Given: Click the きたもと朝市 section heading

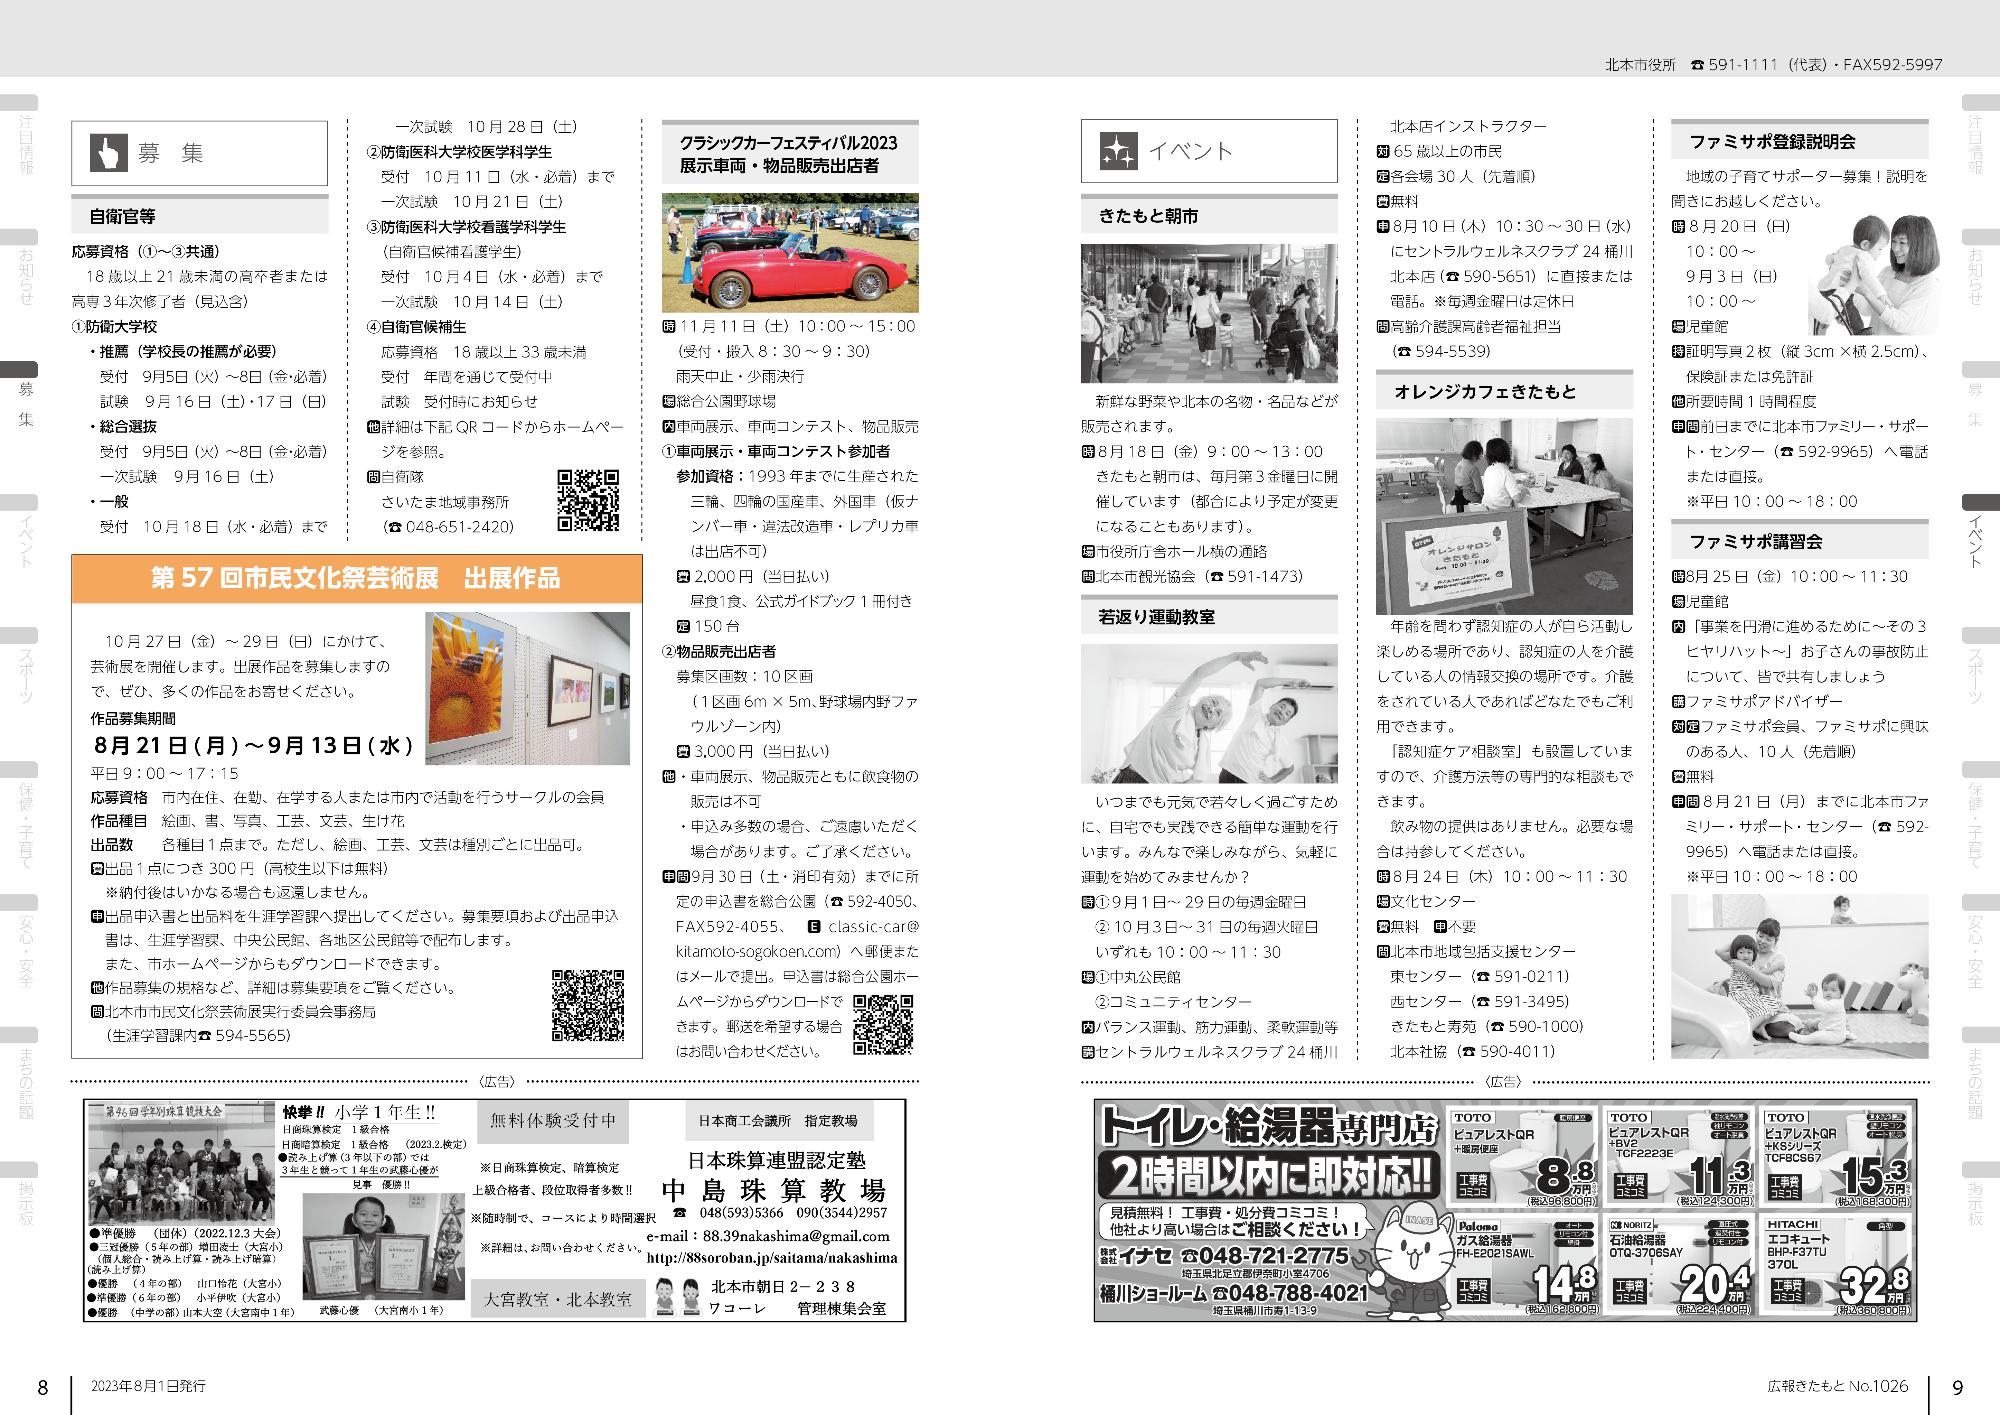Looking at the screenshot, I should click(x=1209, y=215).
